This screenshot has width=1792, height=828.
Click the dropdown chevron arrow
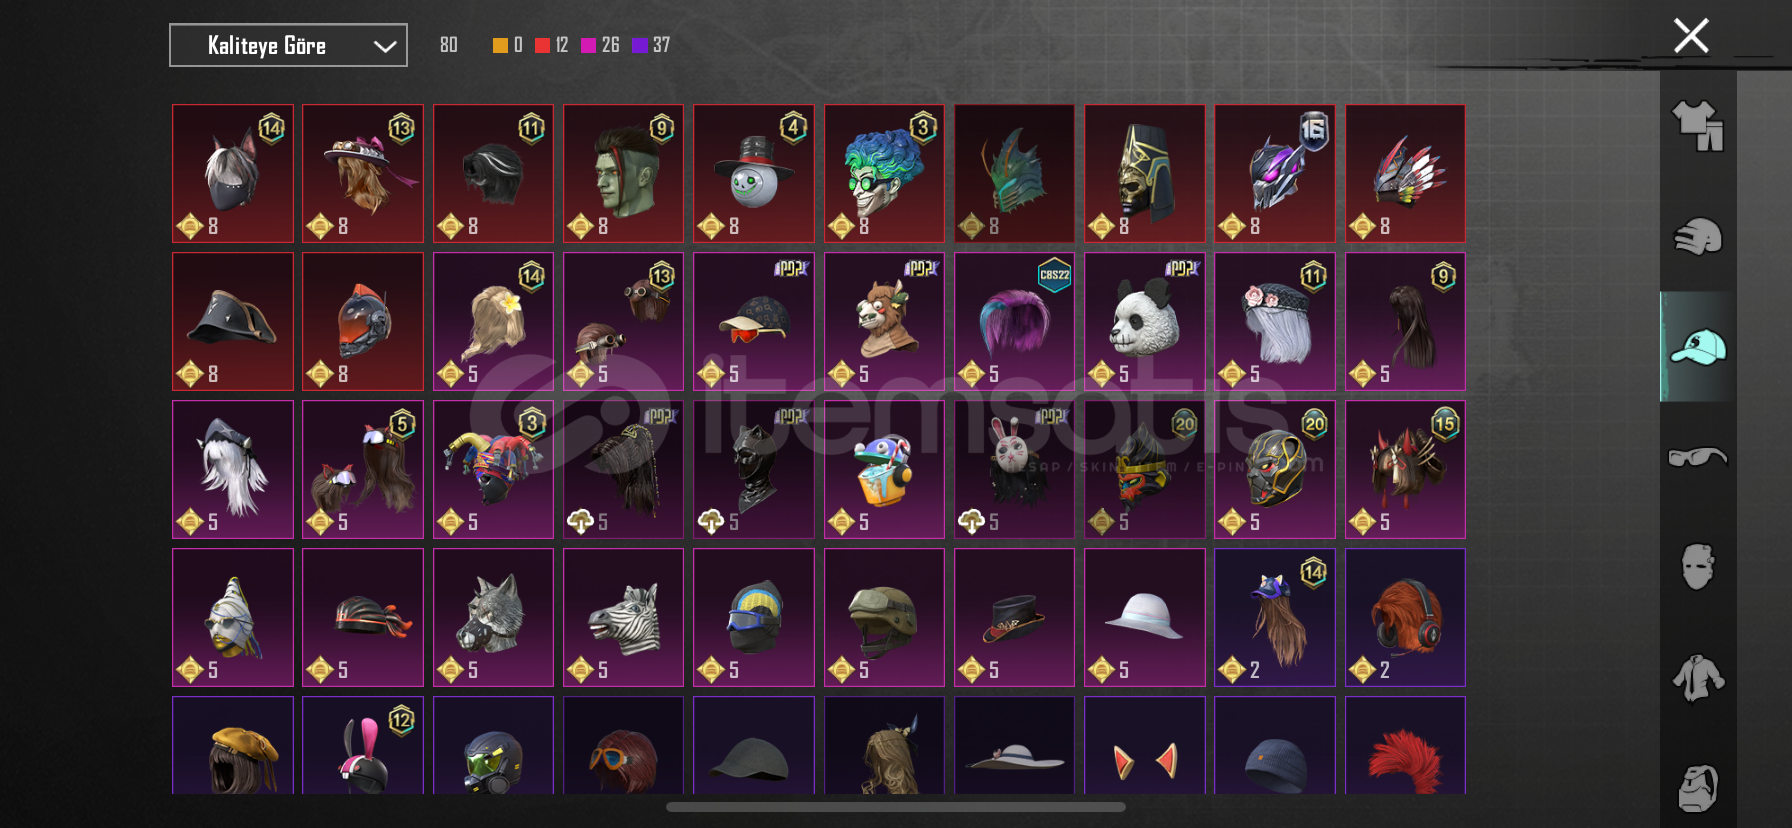tap(385, 46)
